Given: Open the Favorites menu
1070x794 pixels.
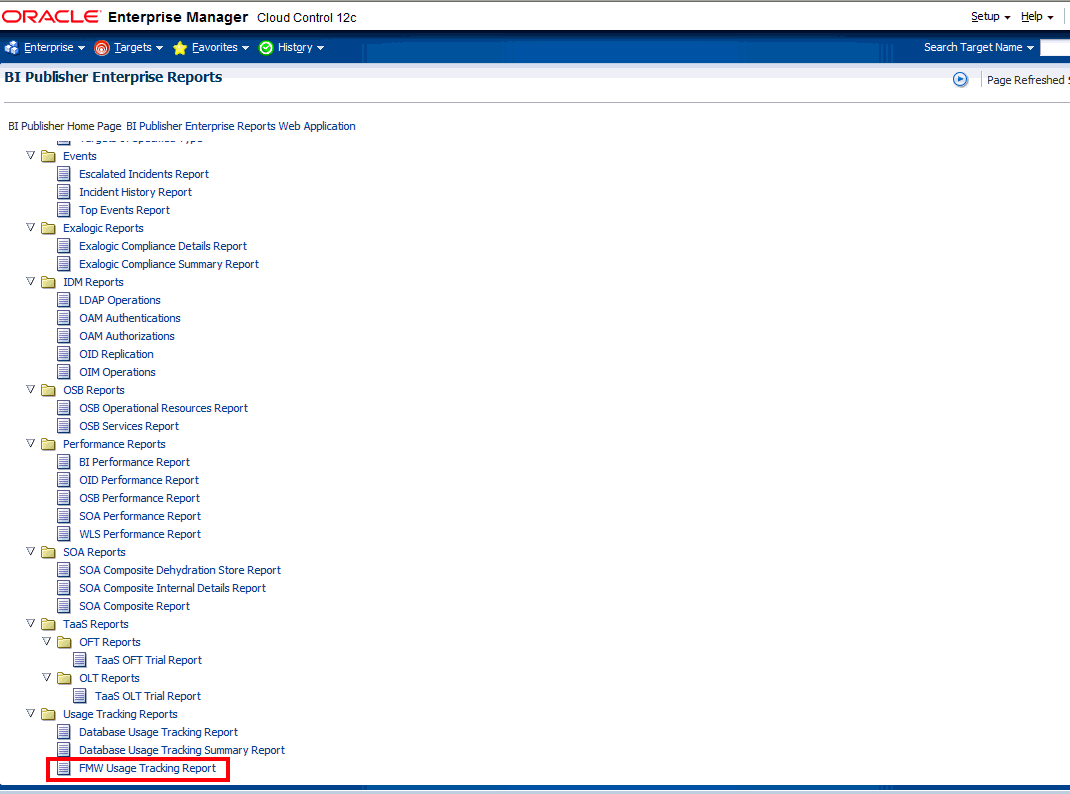Looking at the screenshot, I should point(211,47).
